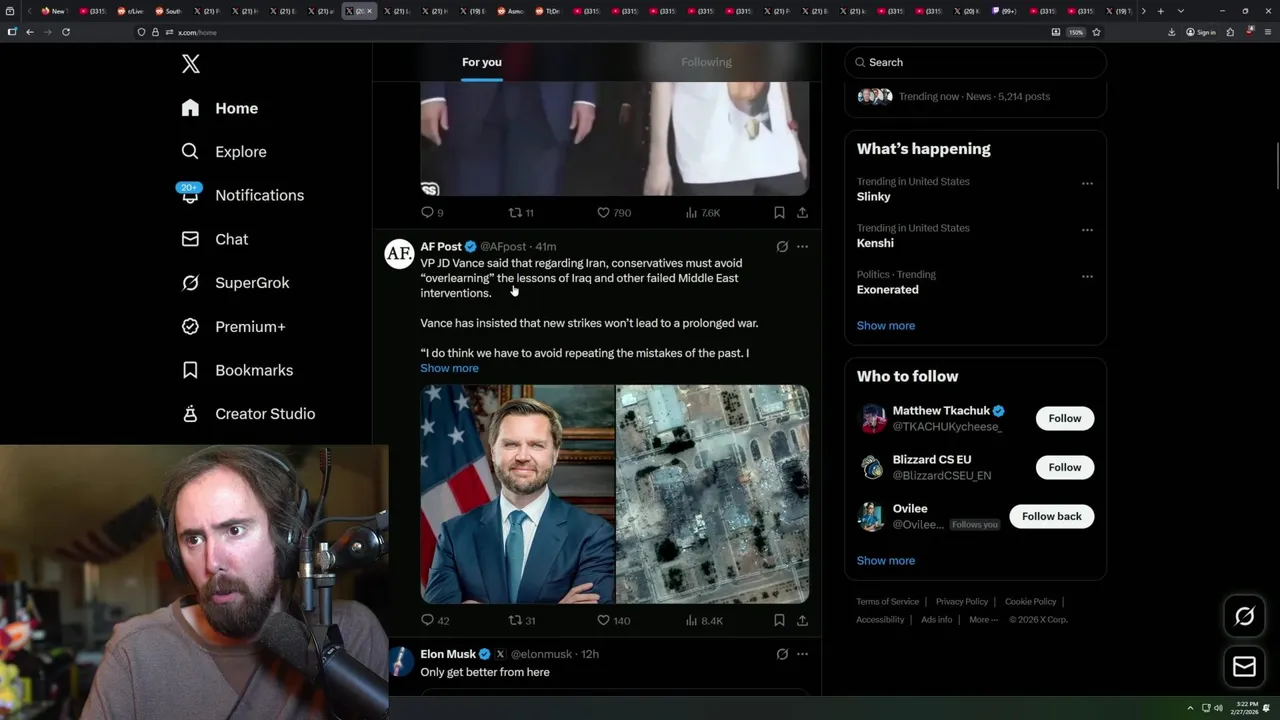Reply to the top video tweet with 9 replies

coord(432,212)
